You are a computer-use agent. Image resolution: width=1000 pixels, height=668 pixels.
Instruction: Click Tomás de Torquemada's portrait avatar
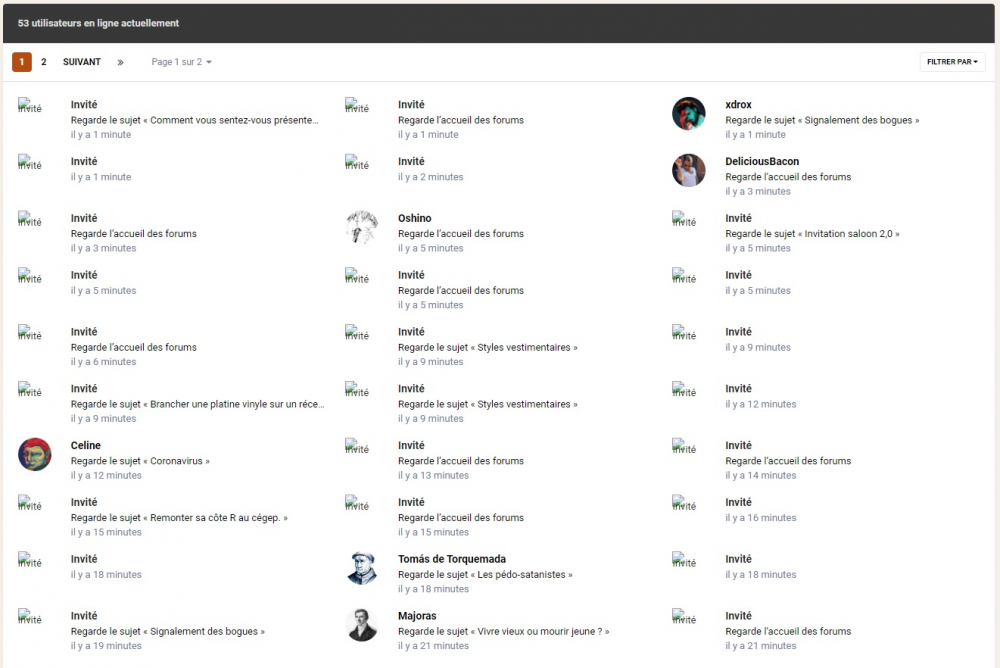tap(361, 568)
